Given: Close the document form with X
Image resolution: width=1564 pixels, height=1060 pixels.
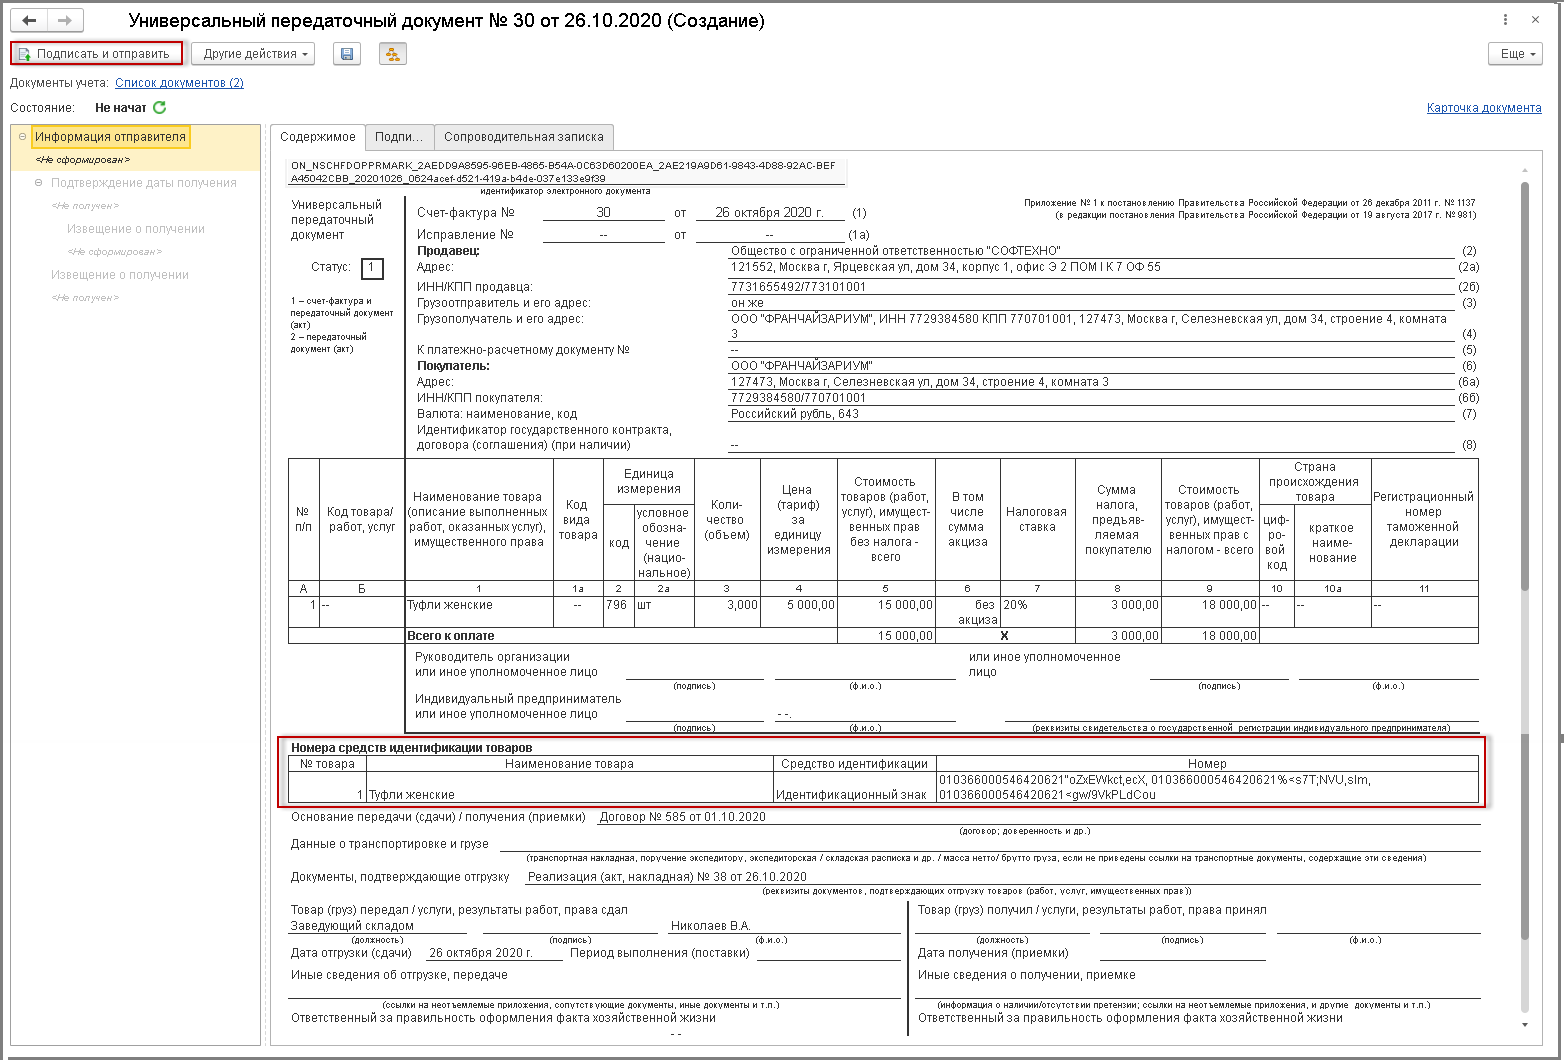Looking at the screenshot, I should 1535,20.
